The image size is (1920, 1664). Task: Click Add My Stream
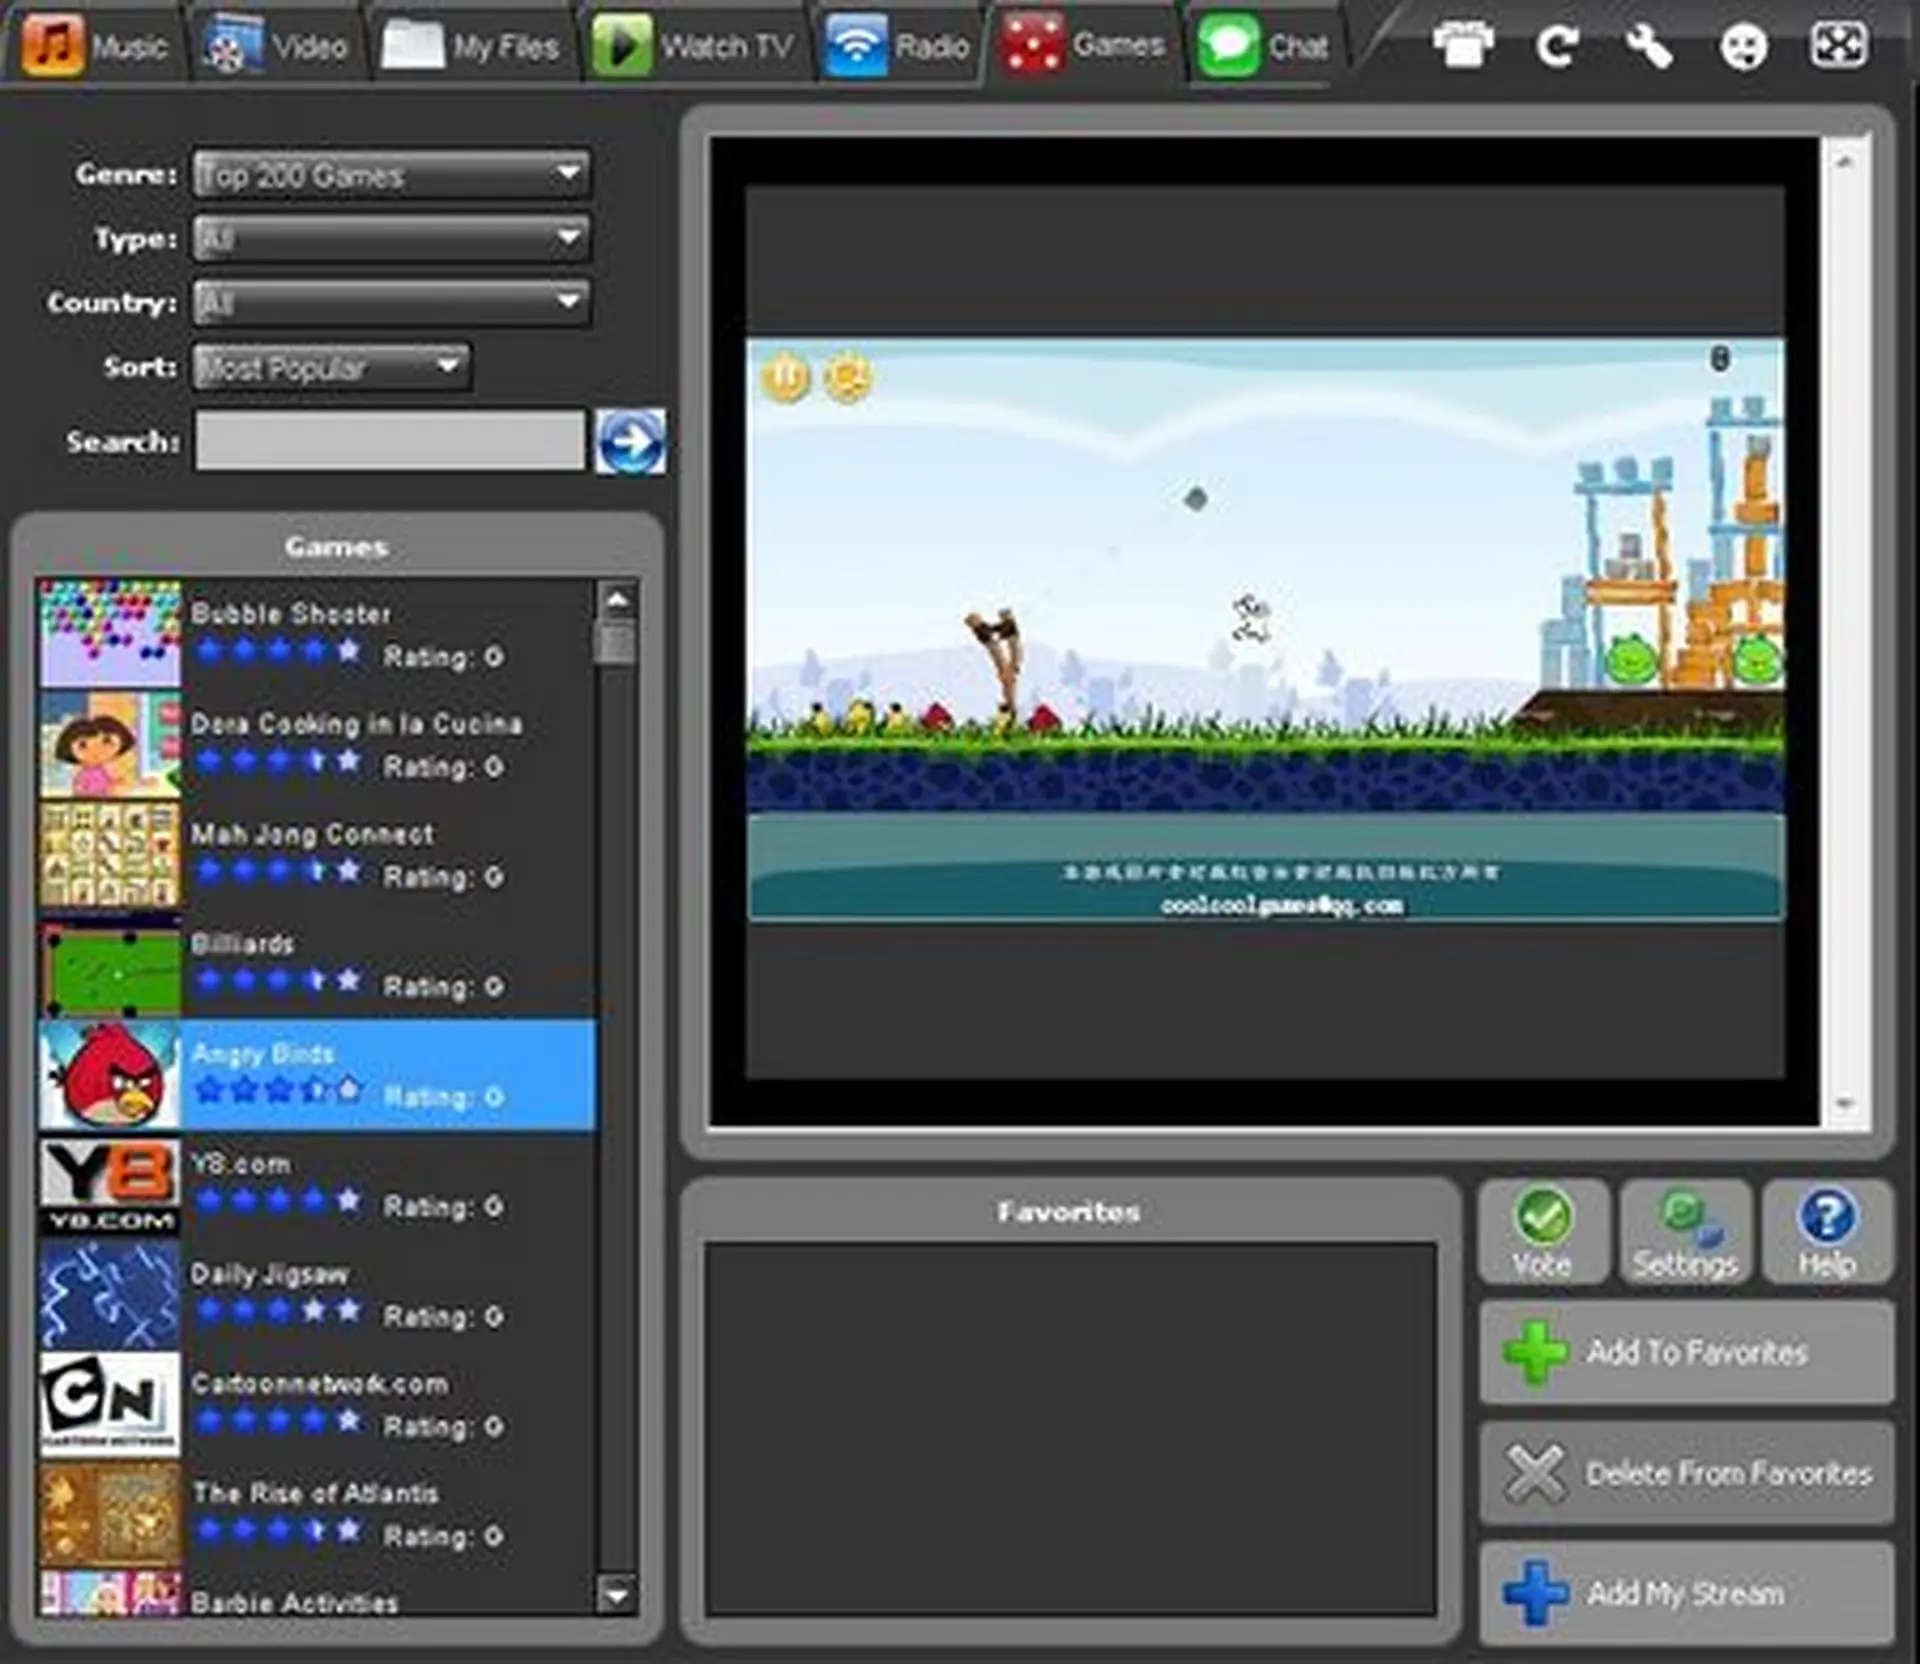point(1687,1592)
